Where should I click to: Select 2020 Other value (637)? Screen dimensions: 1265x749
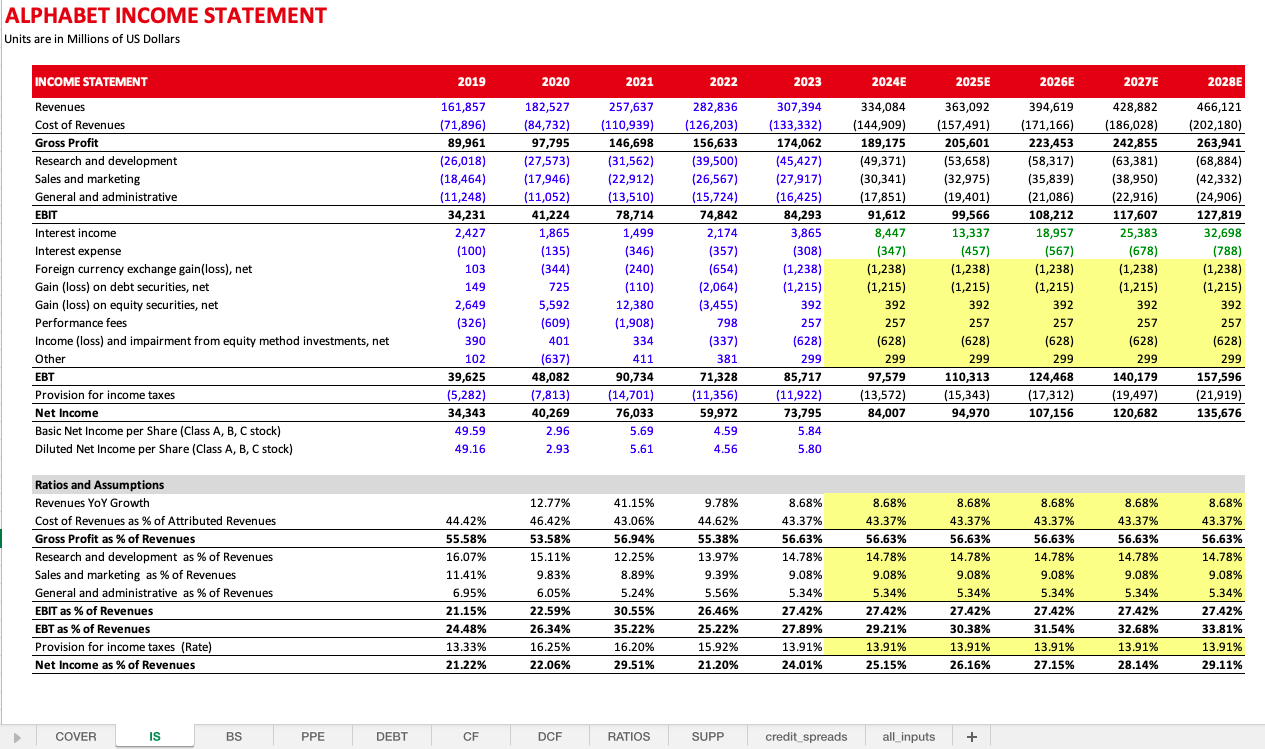(553, 359)
